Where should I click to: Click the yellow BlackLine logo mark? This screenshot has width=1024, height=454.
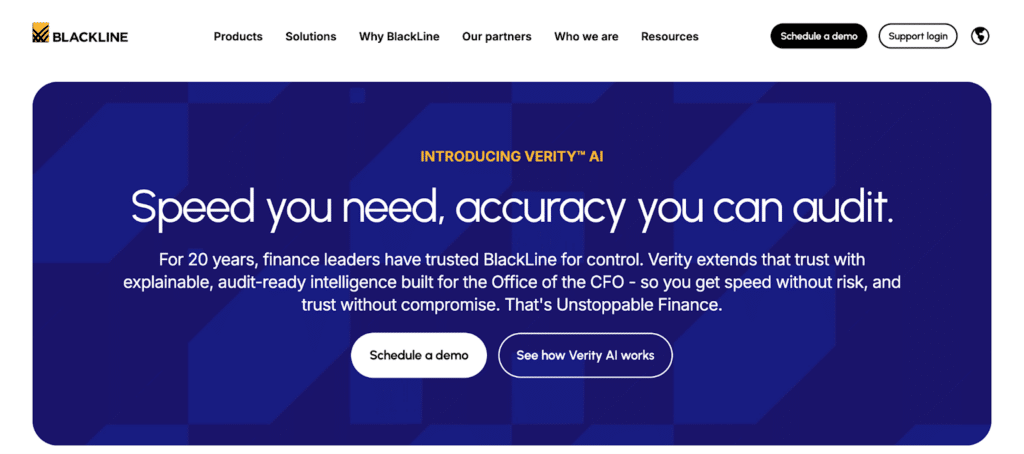(40, 34)
